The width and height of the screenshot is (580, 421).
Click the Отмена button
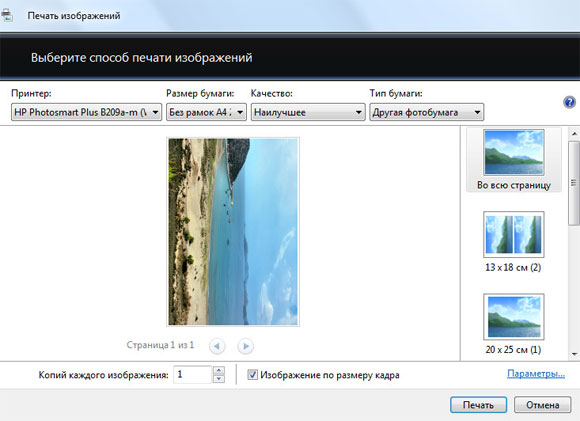click(543, 405)
